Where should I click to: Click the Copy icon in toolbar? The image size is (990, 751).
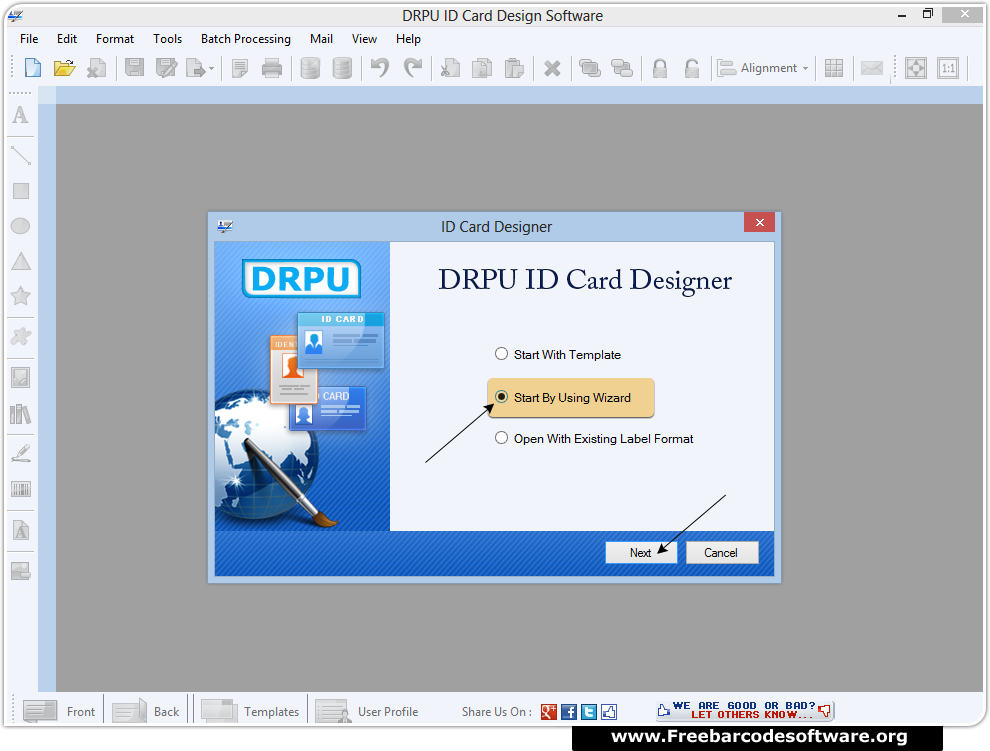[482, 68]
